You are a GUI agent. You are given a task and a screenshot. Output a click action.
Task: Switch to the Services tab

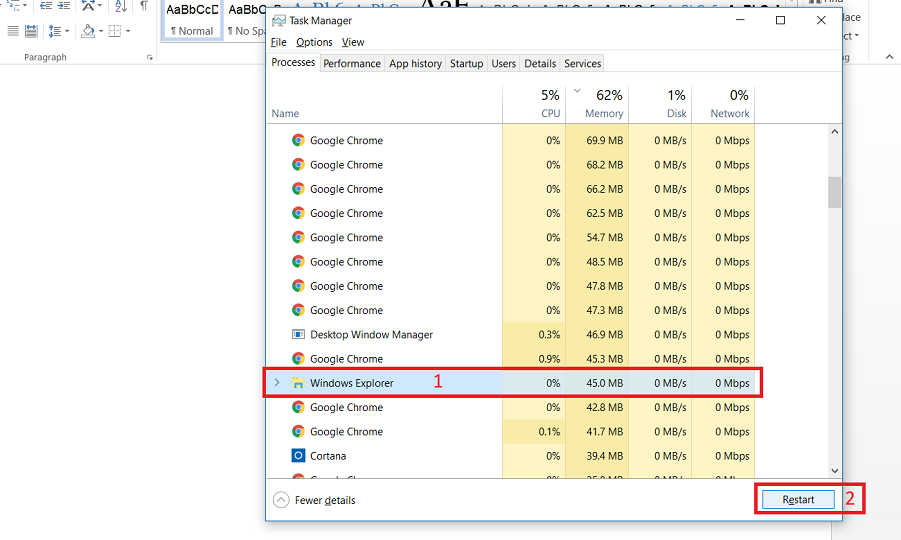[583, 64]
